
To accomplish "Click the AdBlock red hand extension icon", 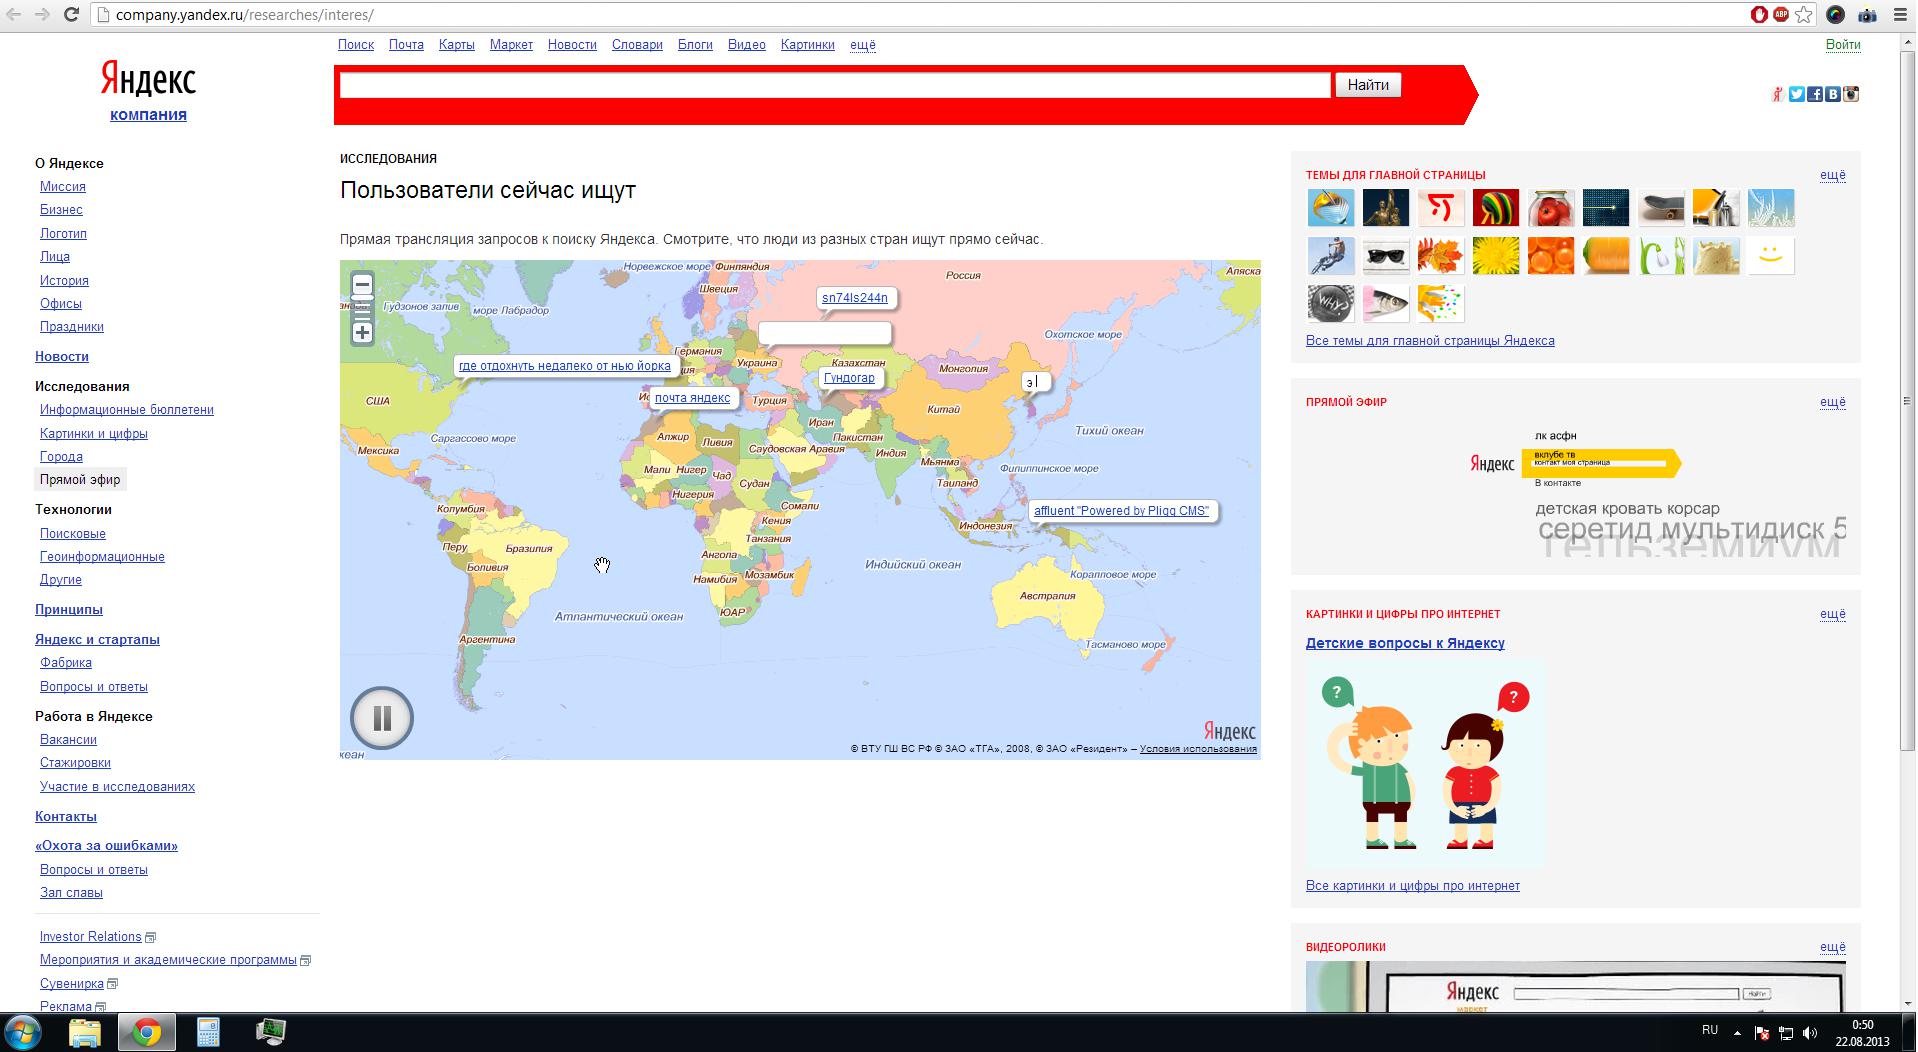I will [1759, 15].
